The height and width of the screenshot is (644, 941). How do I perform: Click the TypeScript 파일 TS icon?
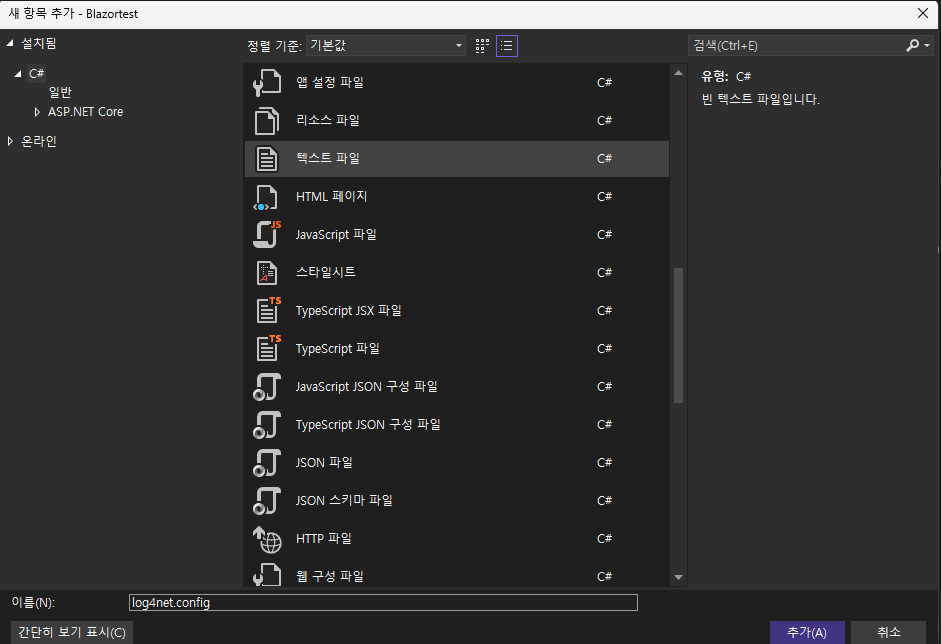[x=268, y=349]
